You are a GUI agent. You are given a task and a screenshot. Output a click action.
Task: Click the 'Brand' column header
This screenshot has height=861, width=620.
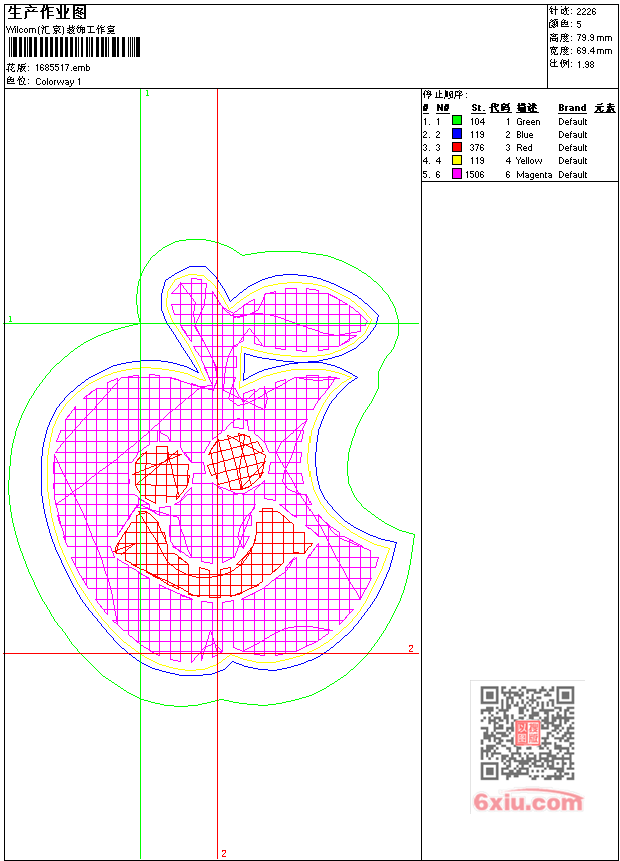pos(572,108)
